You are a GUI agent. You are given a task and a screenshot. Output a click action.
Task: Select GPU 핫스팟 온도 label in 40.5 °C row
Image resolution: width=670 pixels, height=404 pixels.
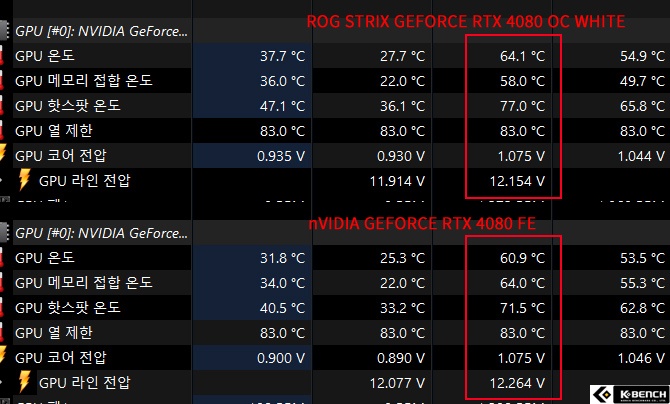tap(68, 308)
